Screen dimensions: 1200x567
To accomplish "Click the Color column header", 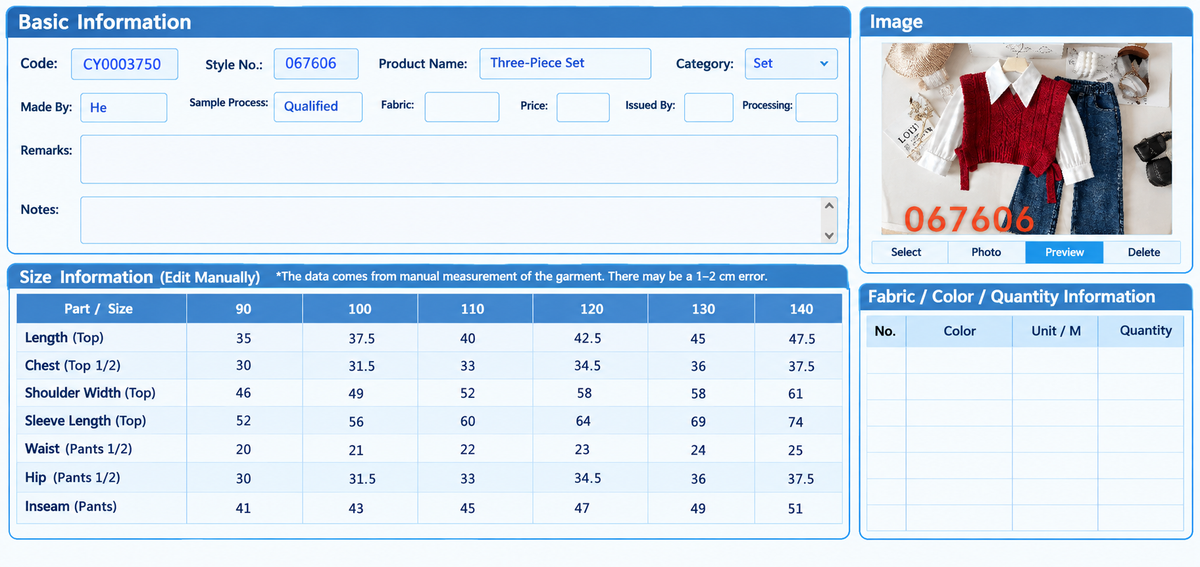I will pyautogui.click(x=959, y=331).
